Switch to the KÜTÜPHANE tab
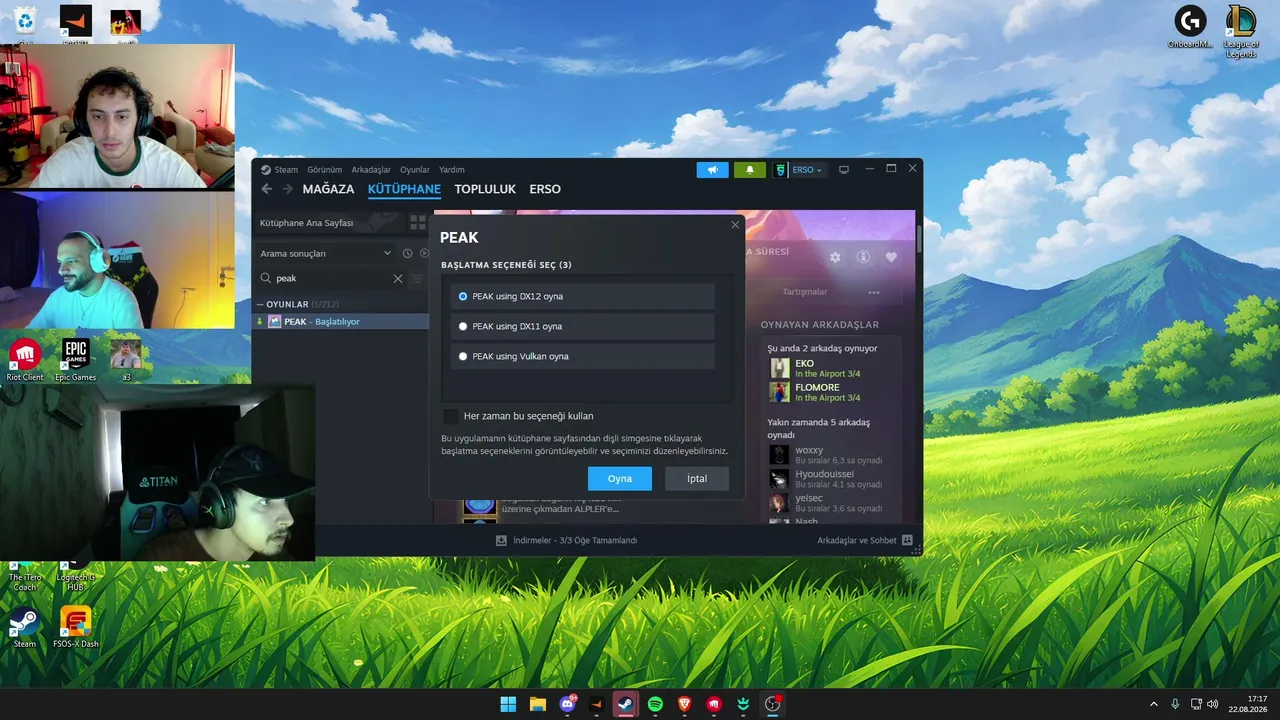Image resolution: width=1280 pixels, height=720 pixels. click(x=404, y=189)
